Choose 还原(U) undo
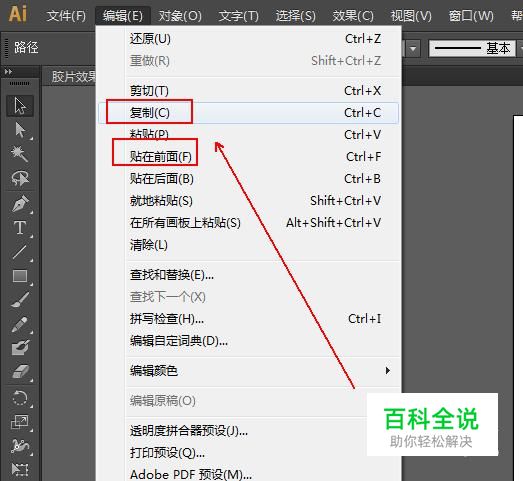Screen dimensions: 523x481 click(248, 39)
